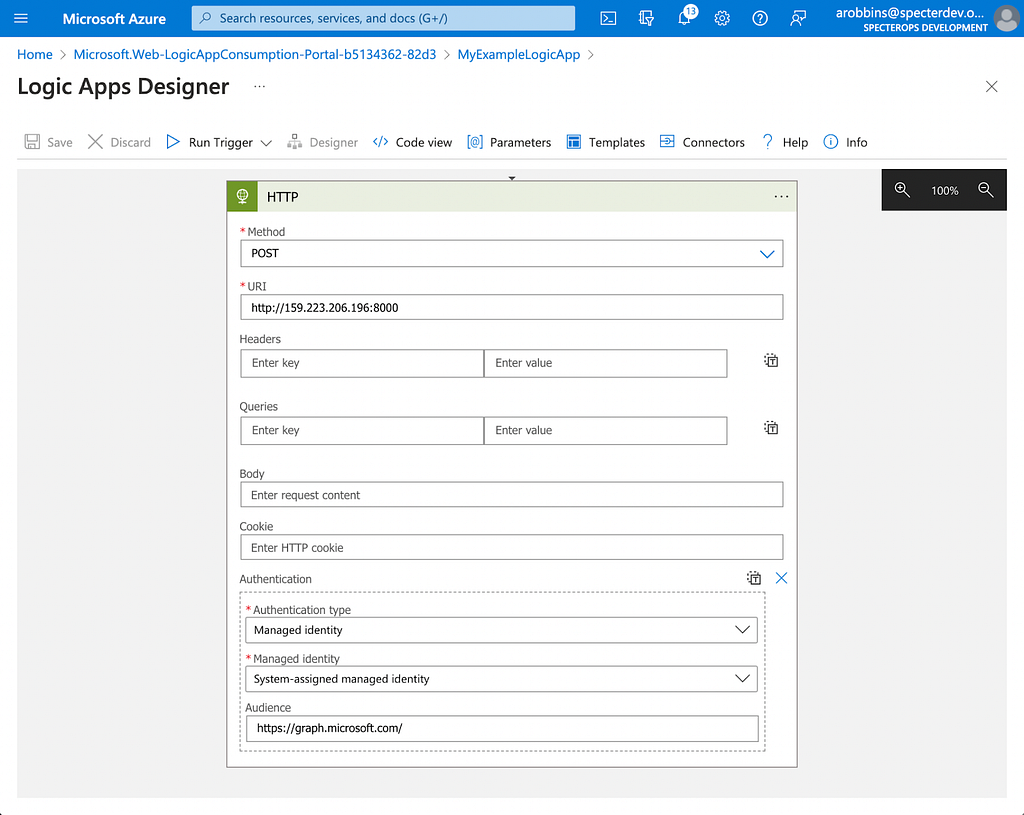Click the URI input field

coord(511,307)
